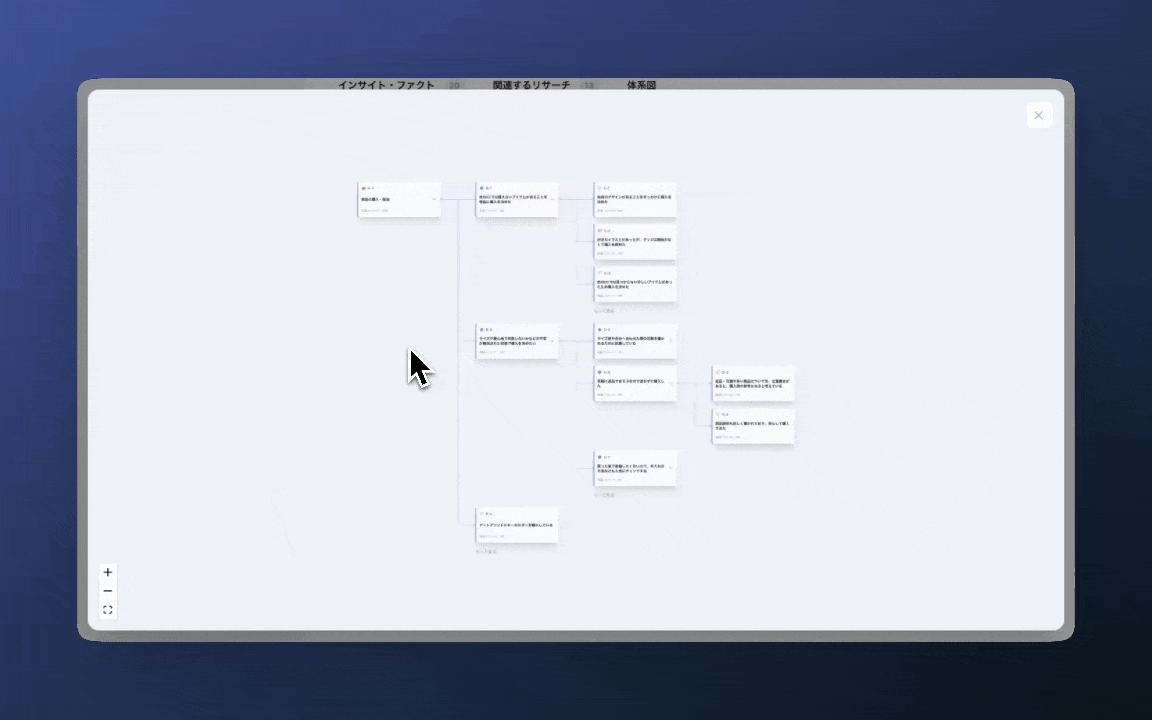
Task: Toggle the chevron of the card feeding the fourth column
Action: point(671,383)
